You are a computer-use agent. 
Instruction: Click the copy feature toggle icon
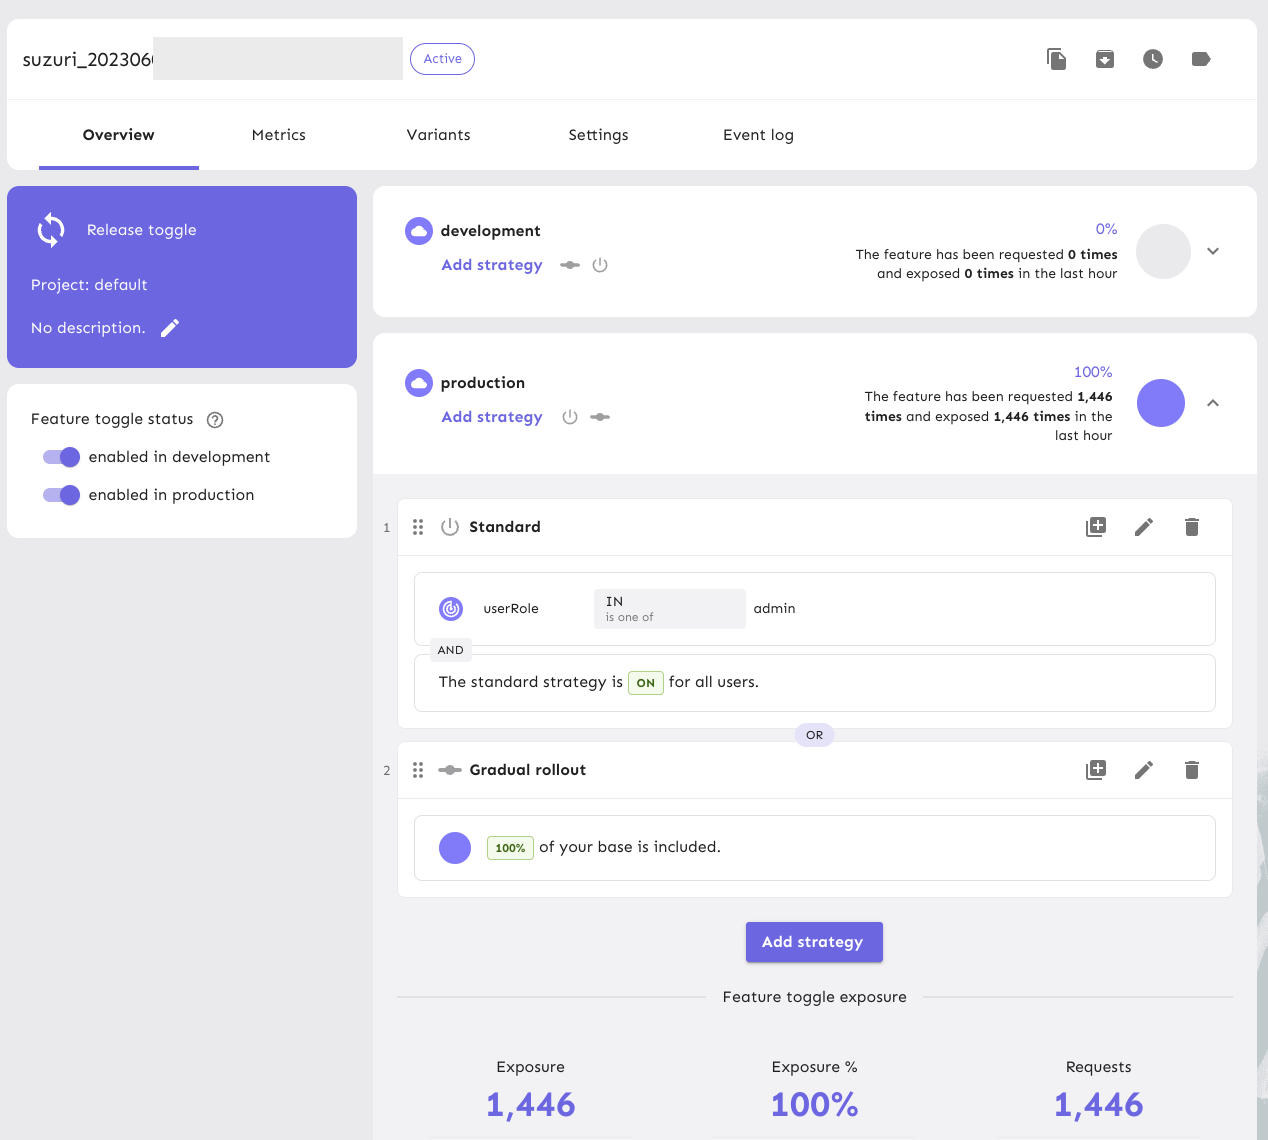point(1056,59)
